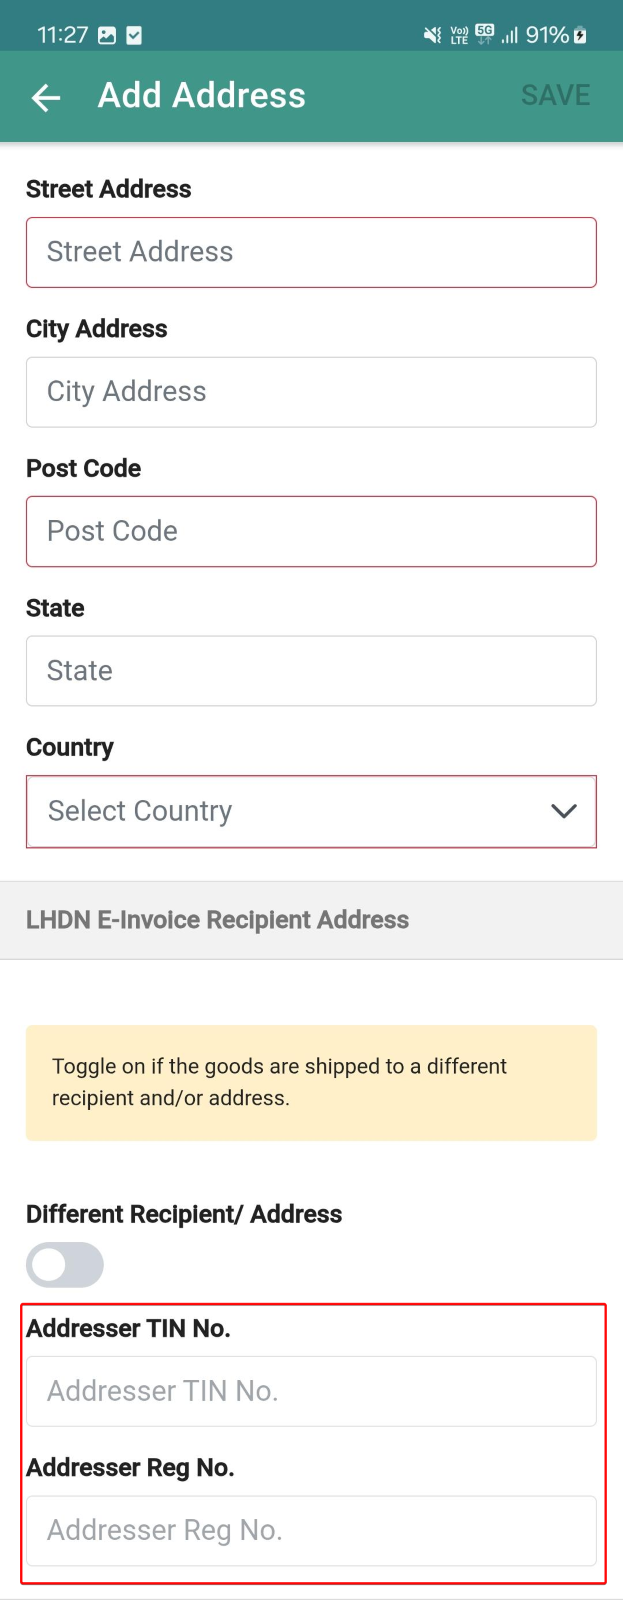Tap the yellow toggle instructions notice

[311, 1083]
